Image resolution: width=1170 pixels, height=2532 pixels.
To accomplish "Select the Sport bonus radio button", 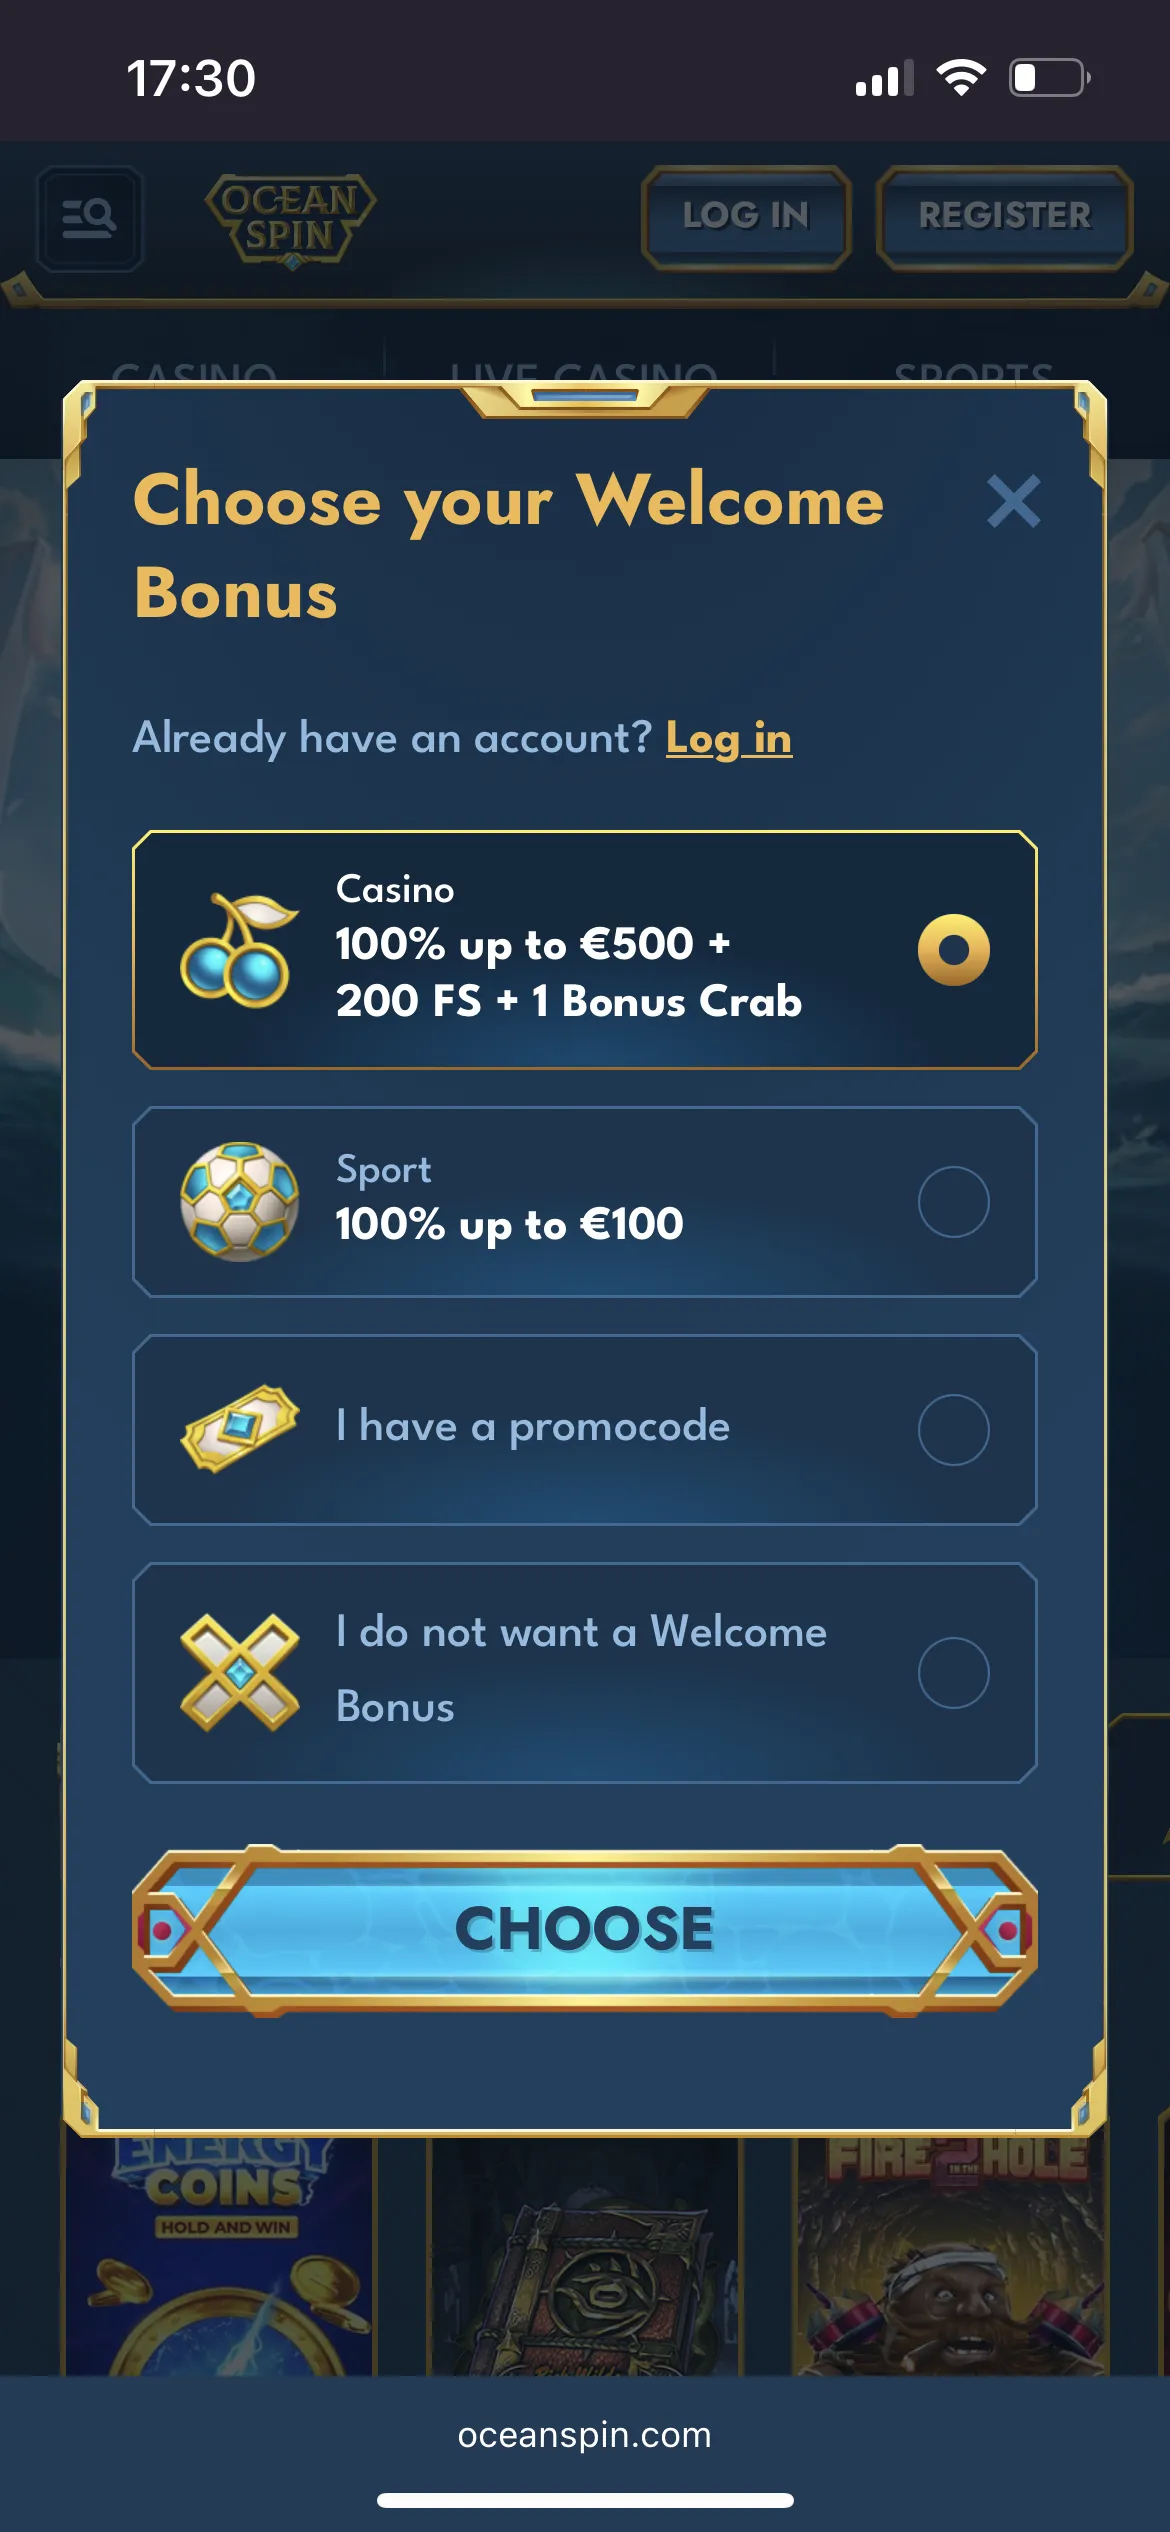I will click(x=953, y=1201).
